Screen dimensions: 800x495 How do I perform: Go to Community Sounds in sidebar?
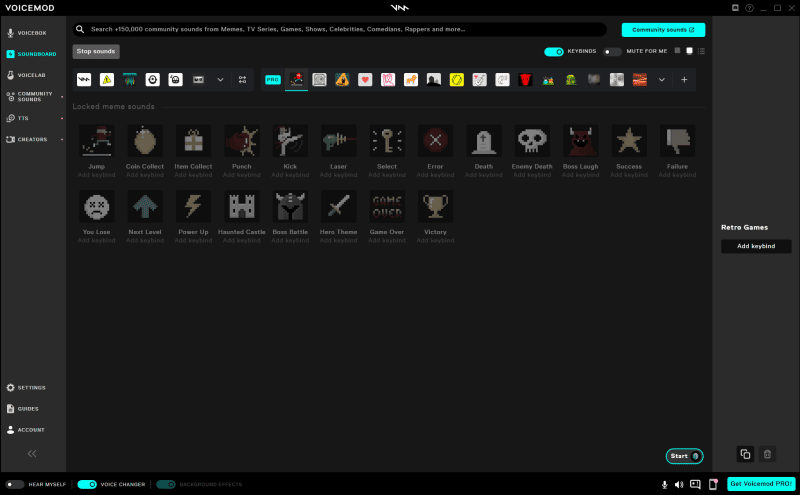pos(30,96)
